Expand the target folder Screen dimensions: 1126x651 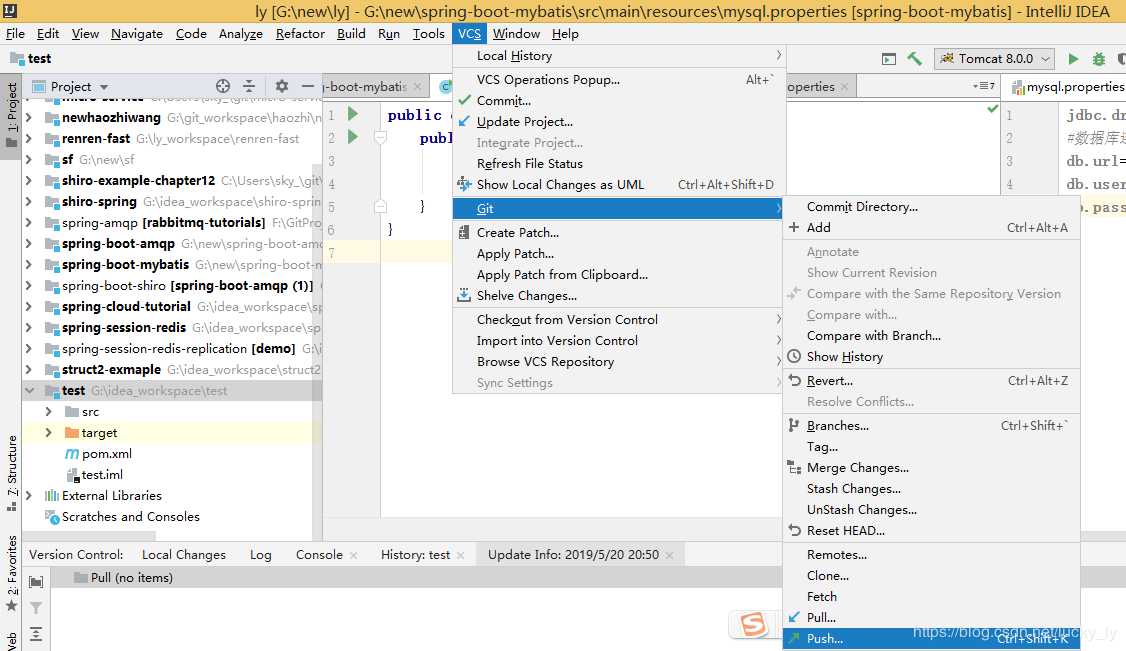point(48,433)
